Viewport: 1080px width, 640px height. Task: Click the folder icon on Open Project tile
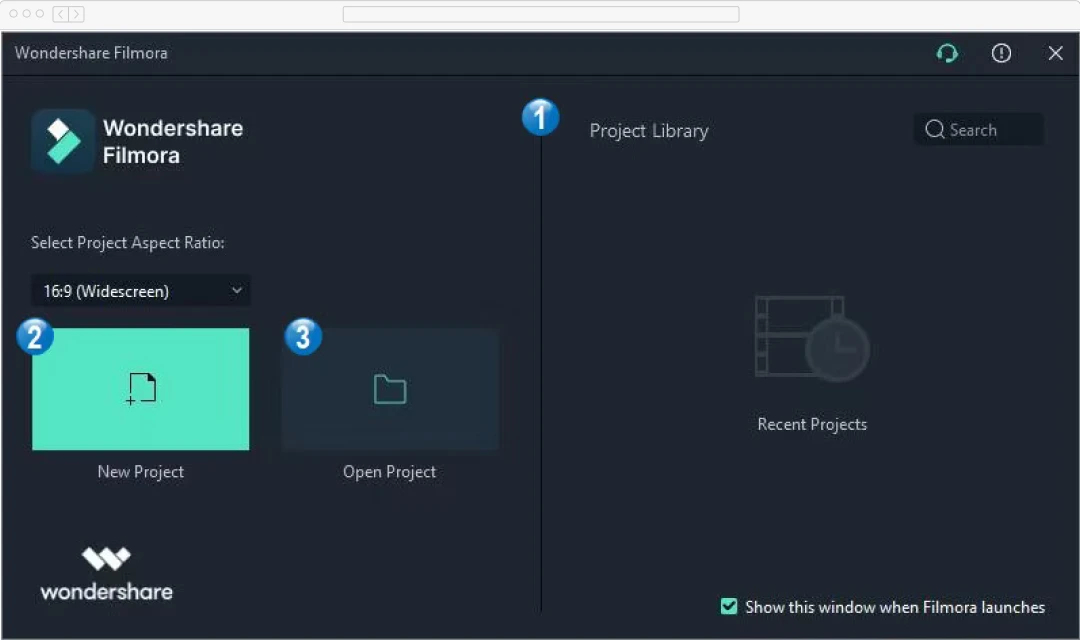[x=389, y=389]
